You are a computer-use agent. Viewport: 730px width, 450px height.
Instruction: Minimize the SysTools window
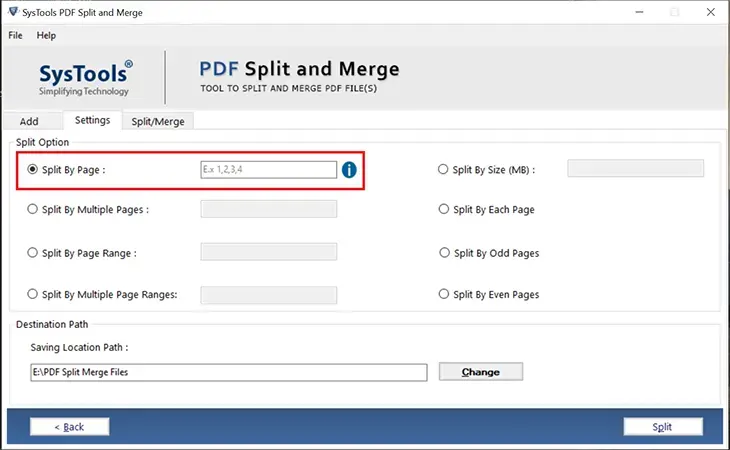click(x=640, y=12)
